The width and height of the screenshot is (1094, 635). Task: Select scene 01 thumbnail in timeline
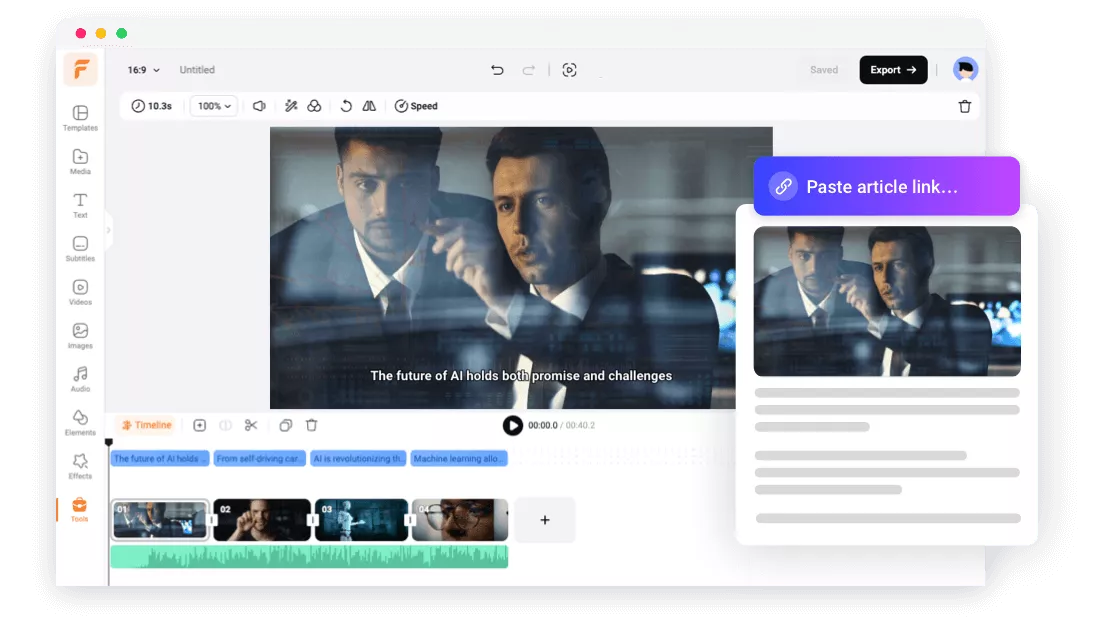tap(160, 520)
